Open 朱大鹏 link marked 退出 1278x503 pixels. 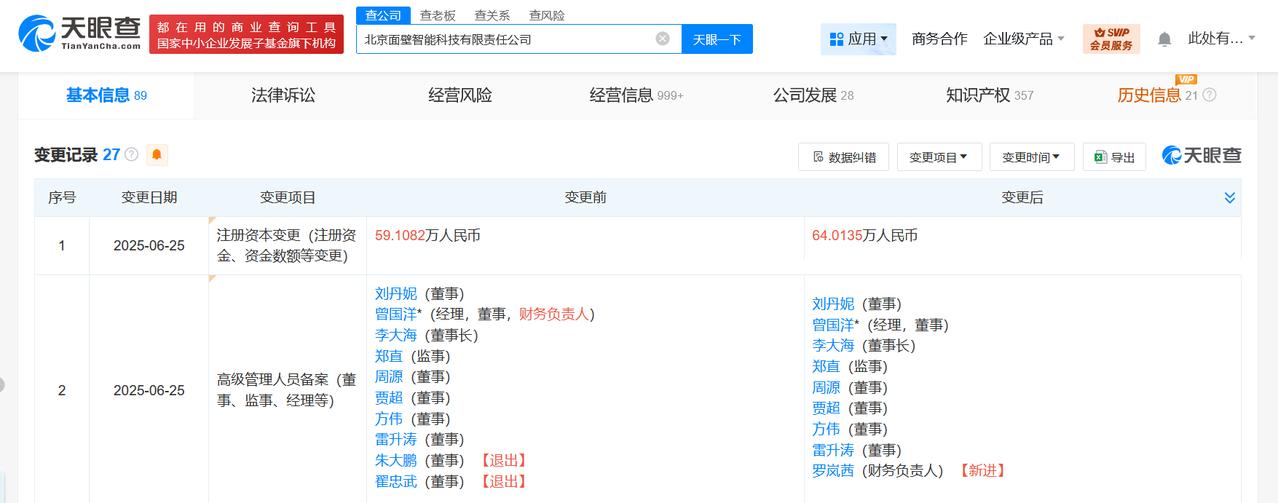[x=396, y=460]
